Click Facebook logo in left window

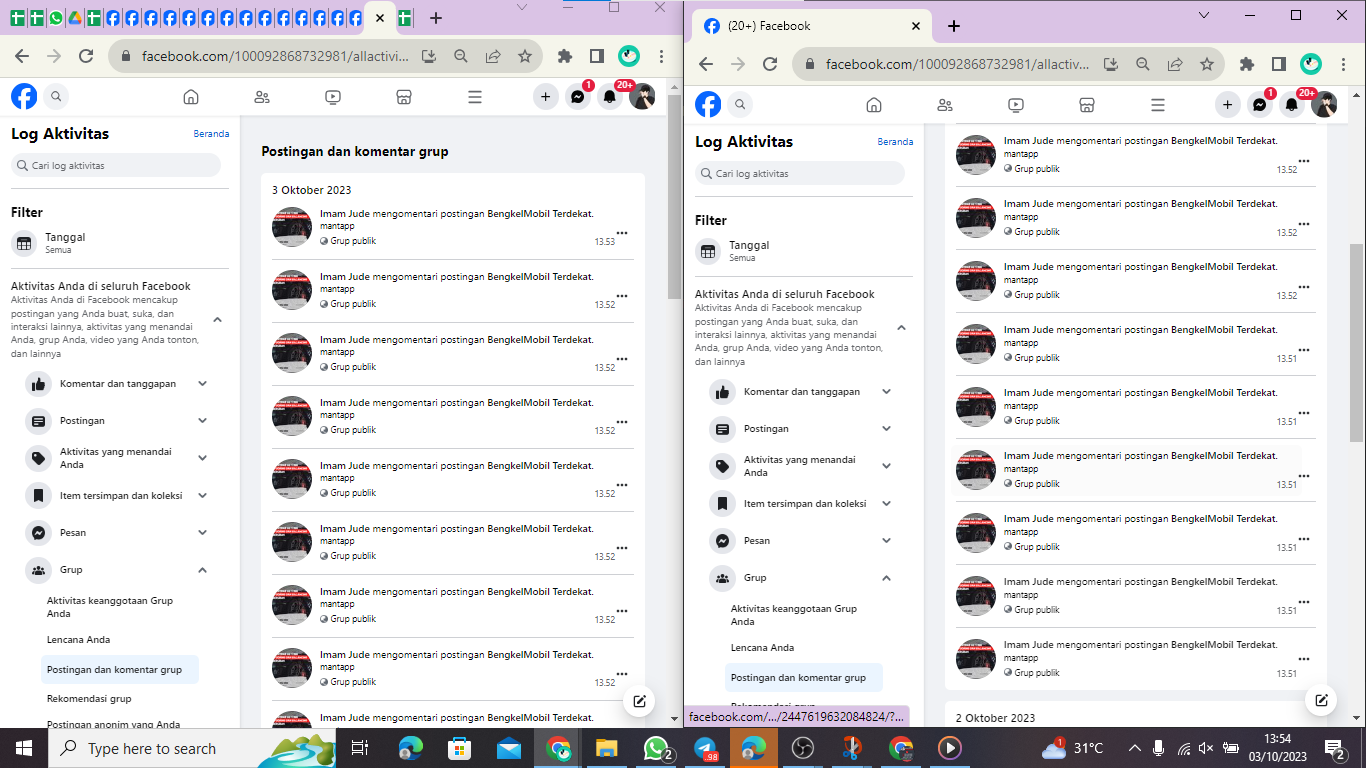[x=24, y=97]
